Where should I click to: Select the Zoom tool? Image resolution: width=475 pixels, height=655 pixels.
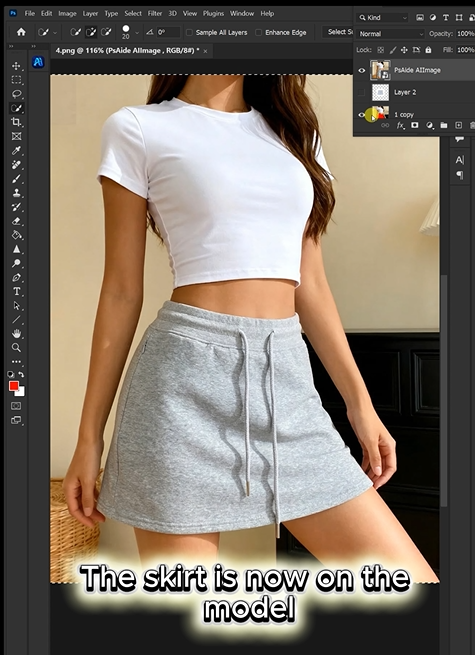point(16,348)
